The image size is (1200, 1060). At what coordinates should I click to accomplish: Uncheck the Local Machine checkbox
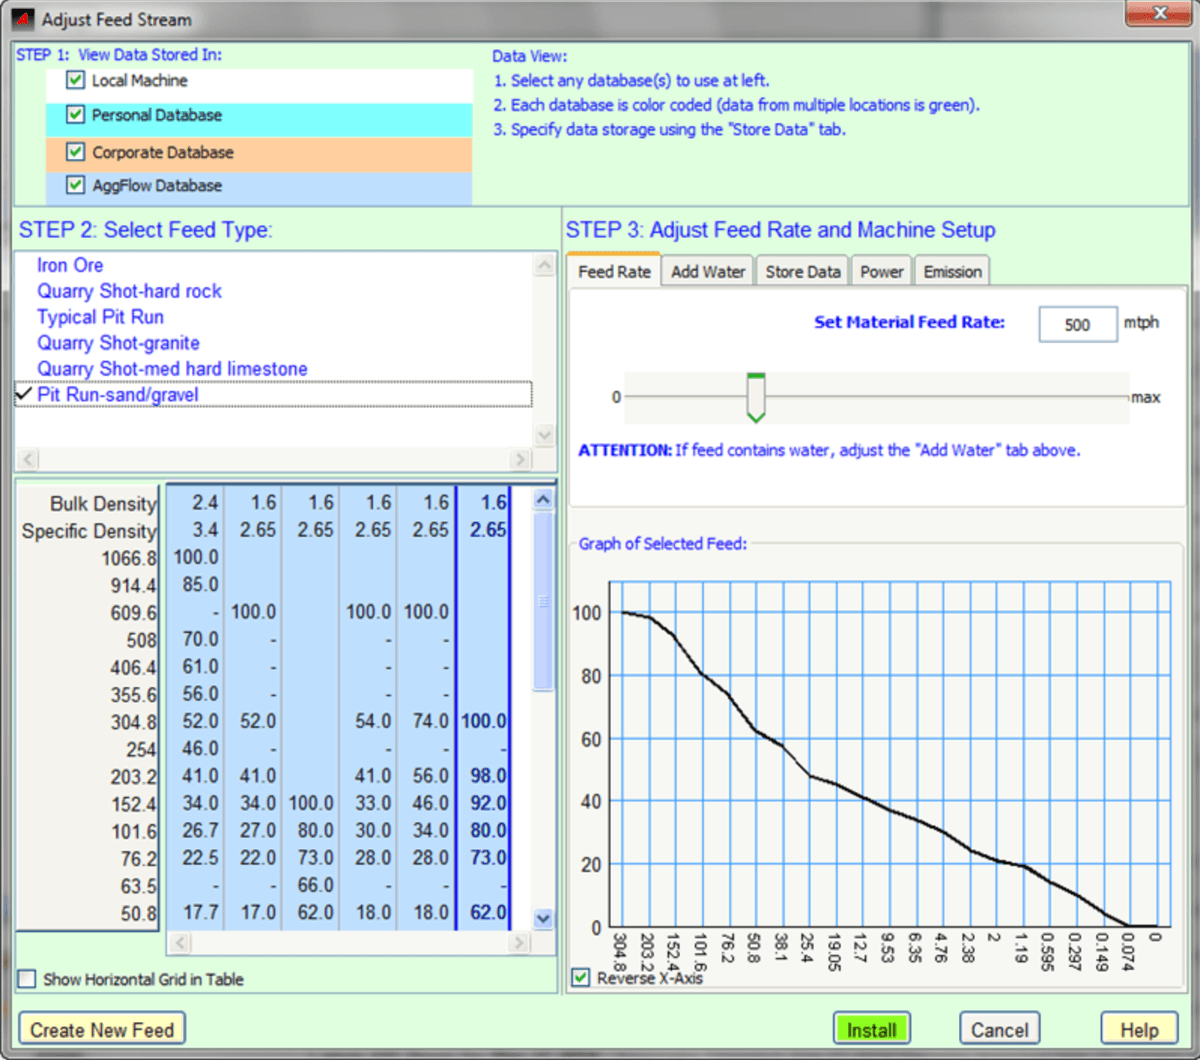[x=75, y=81]
